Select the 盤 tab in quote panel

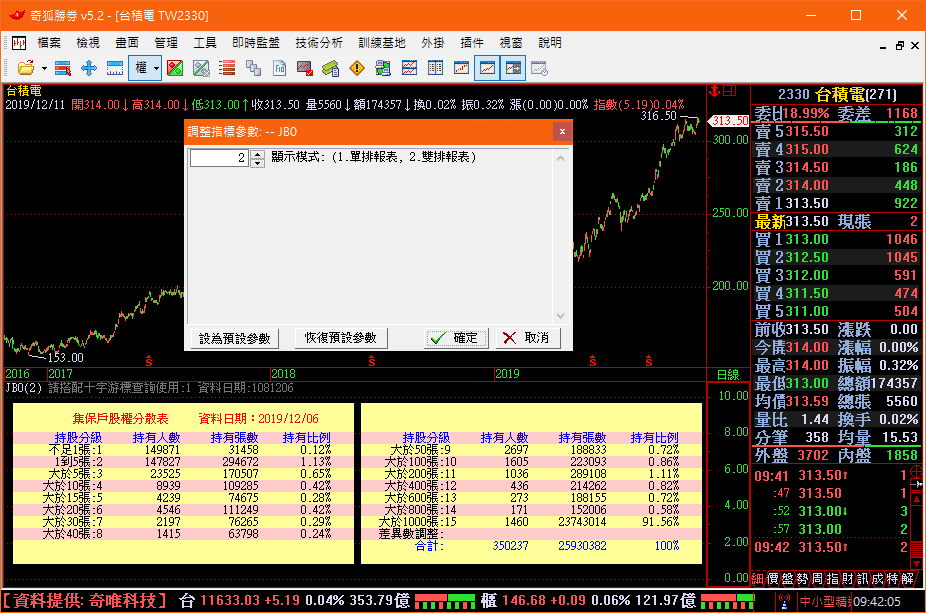[x=787, y=579]
